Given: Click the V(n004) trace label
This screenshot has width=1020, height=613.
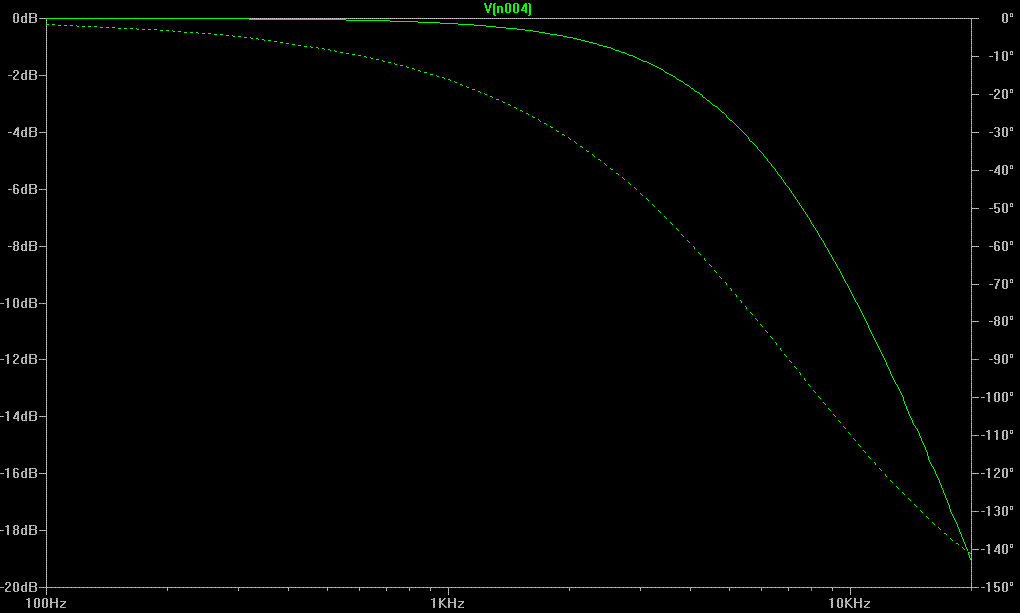Looking at the screenshot, I should (507, 8).
